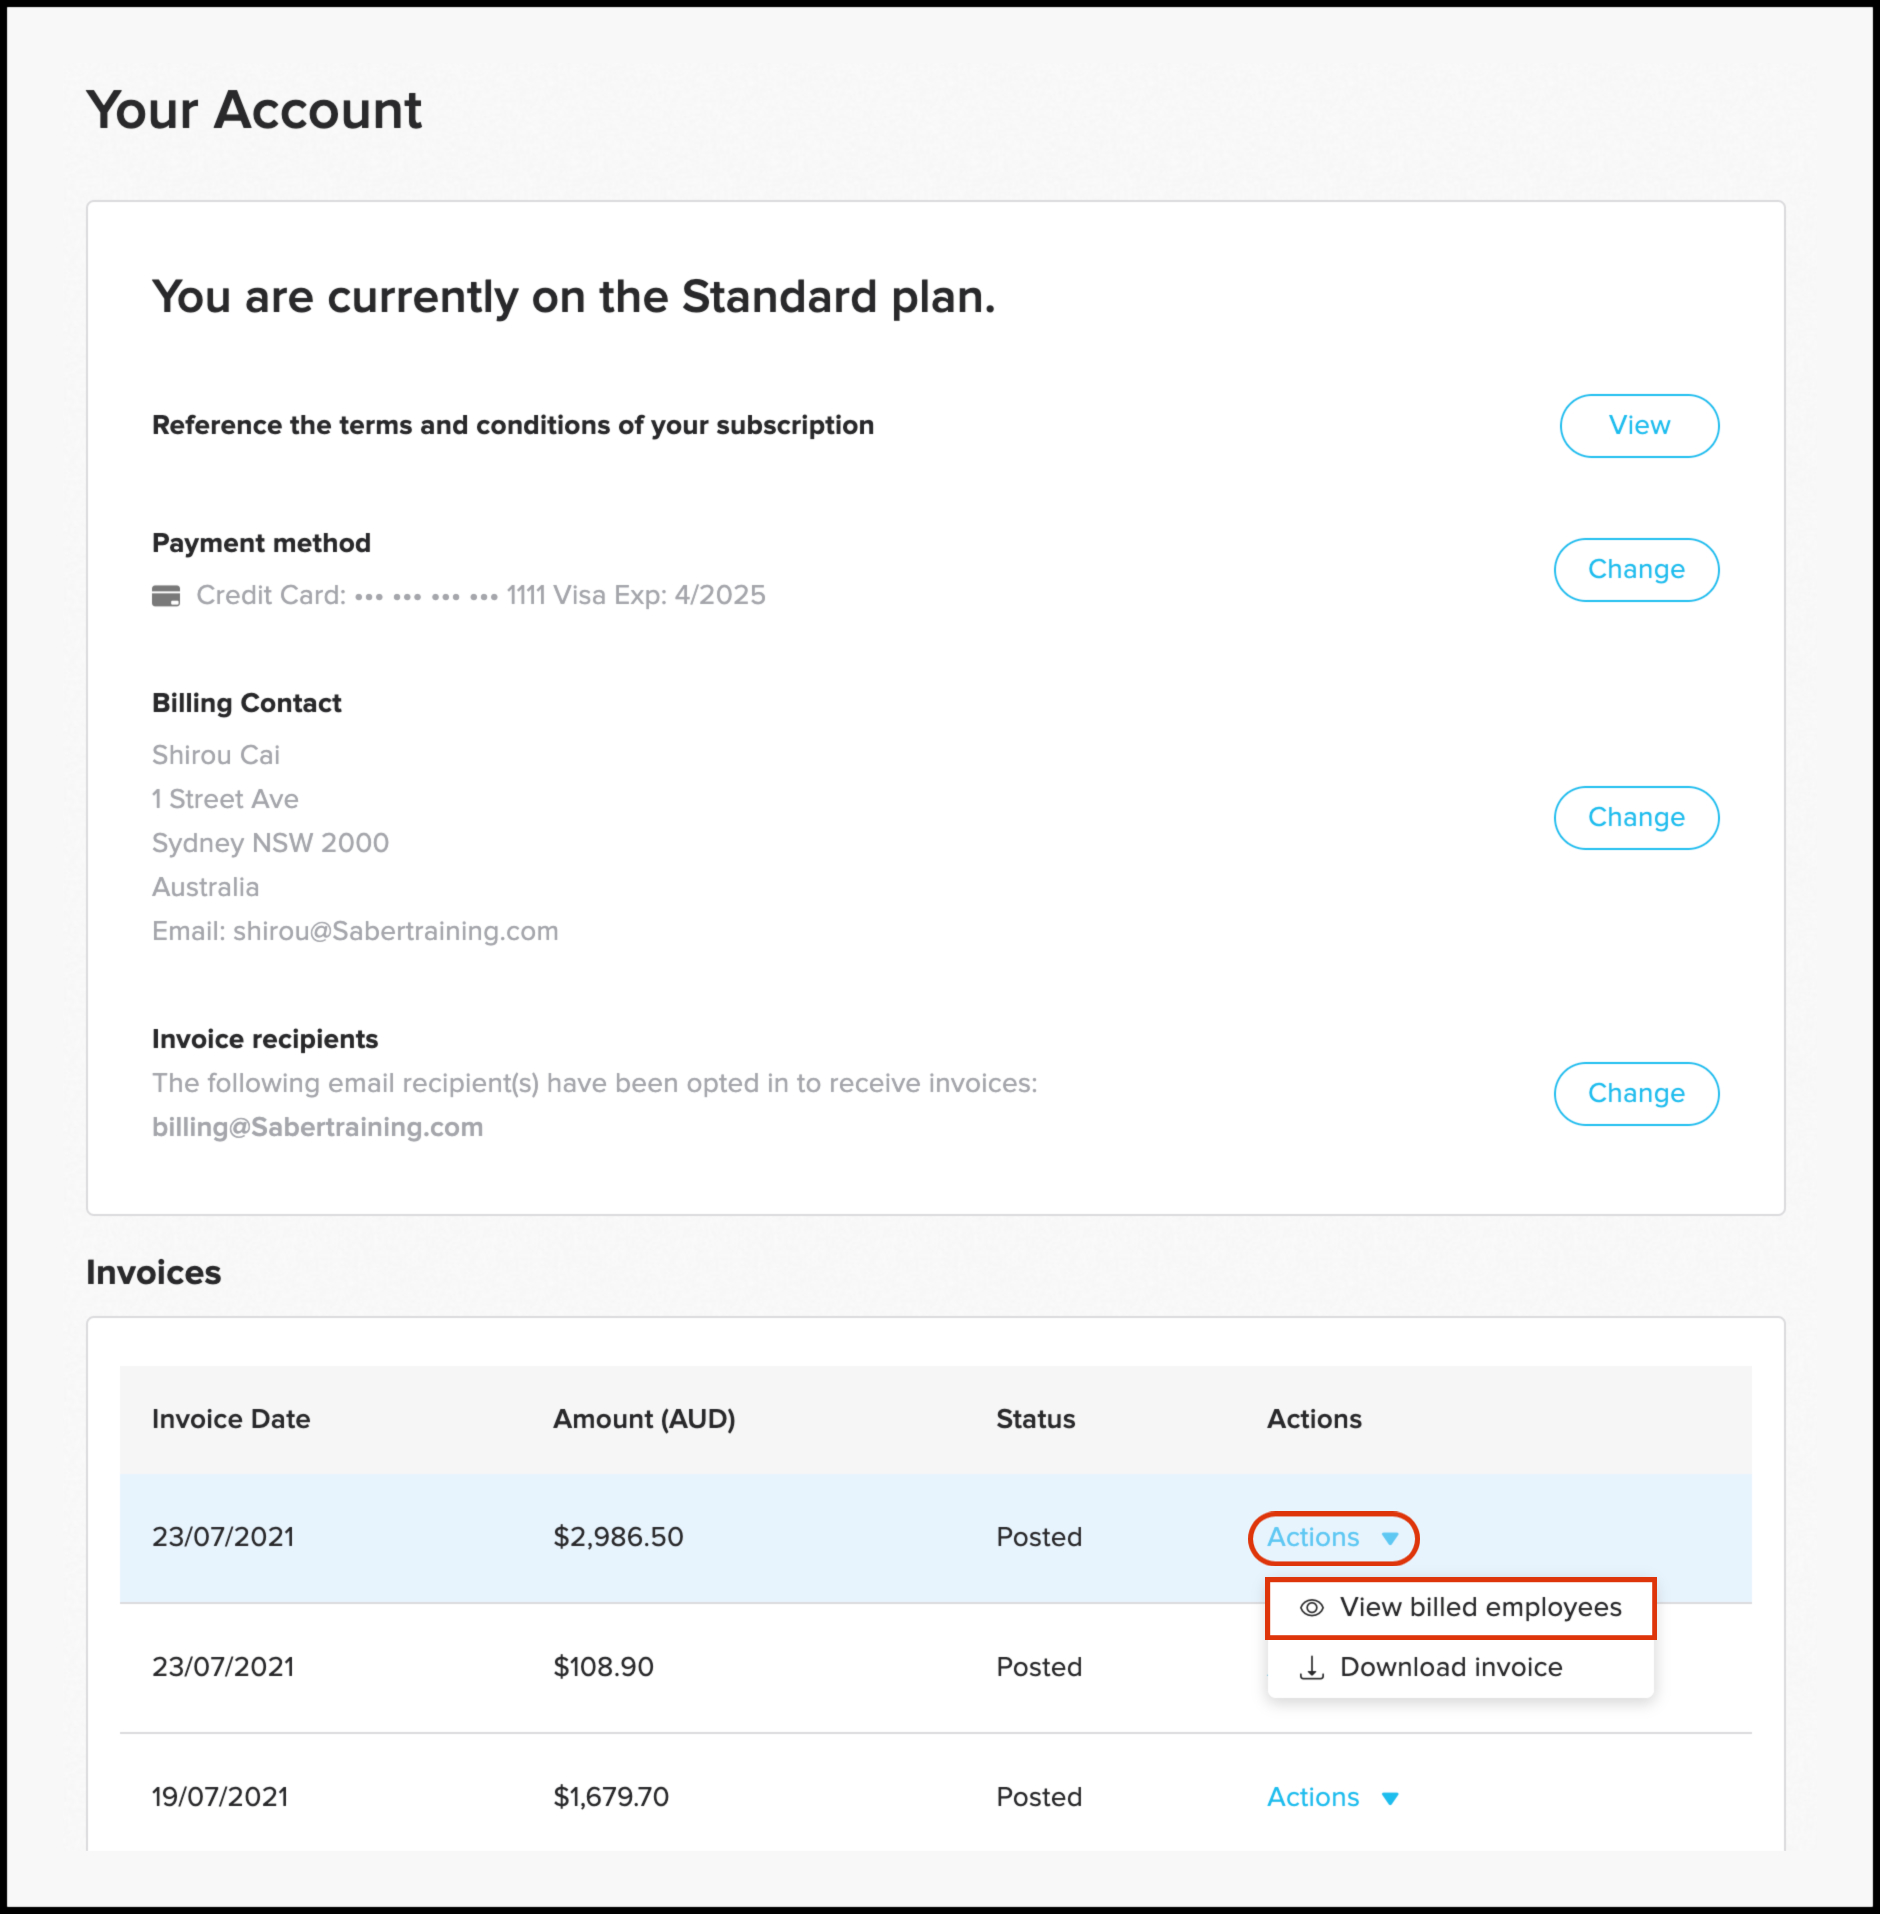Select the $108.90 invoice row

[603, 1667]
